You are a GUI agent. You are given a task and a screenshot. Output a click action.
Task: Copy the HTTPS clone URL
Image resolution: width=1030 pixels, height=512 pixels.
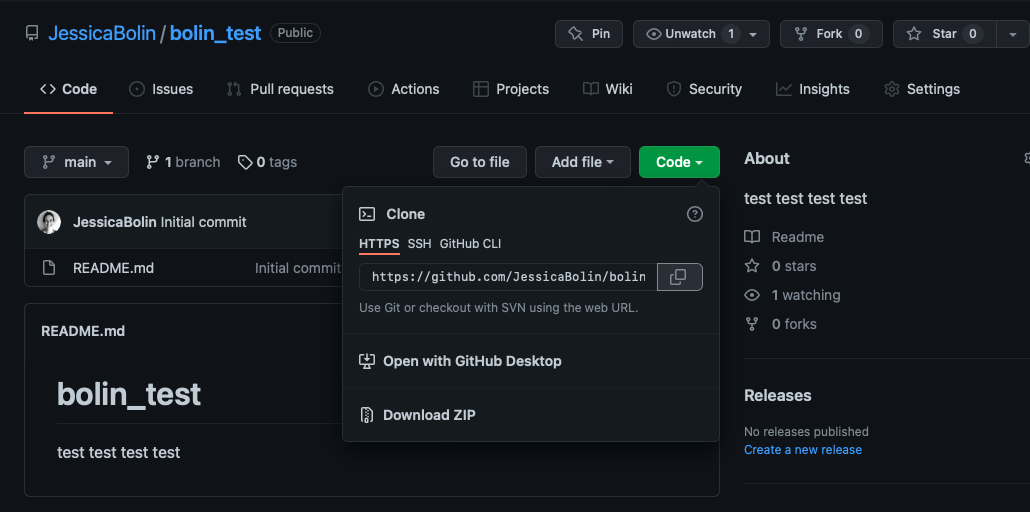(x=679, y=277)
